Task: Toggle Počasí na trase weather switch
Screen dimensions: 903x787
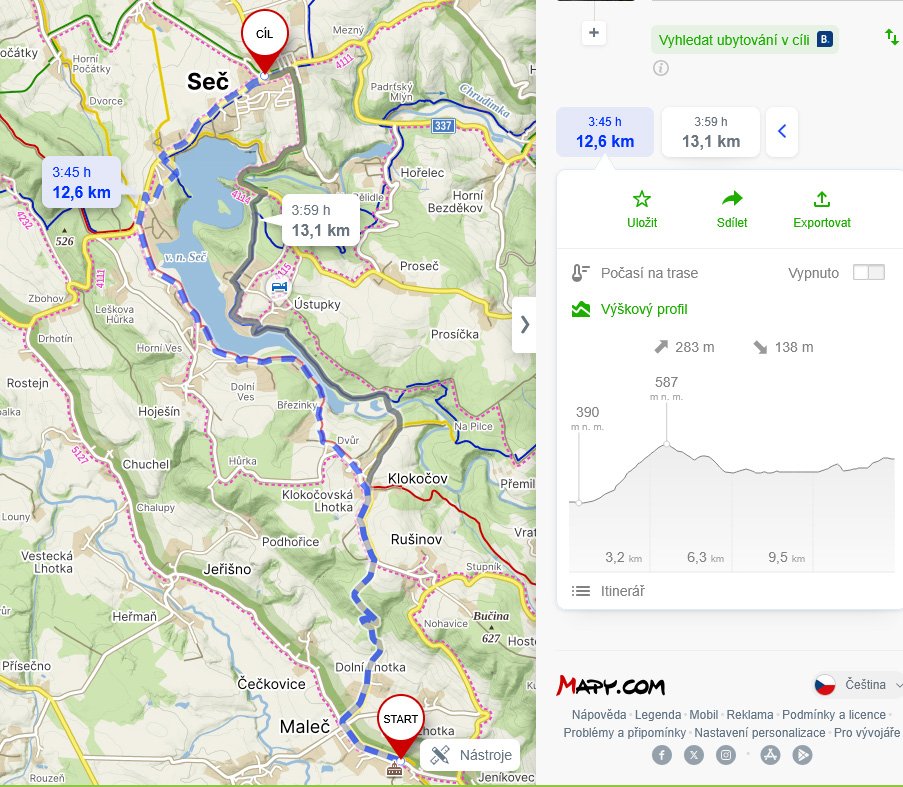Action: pyautogui.click(x=868, y=273)
